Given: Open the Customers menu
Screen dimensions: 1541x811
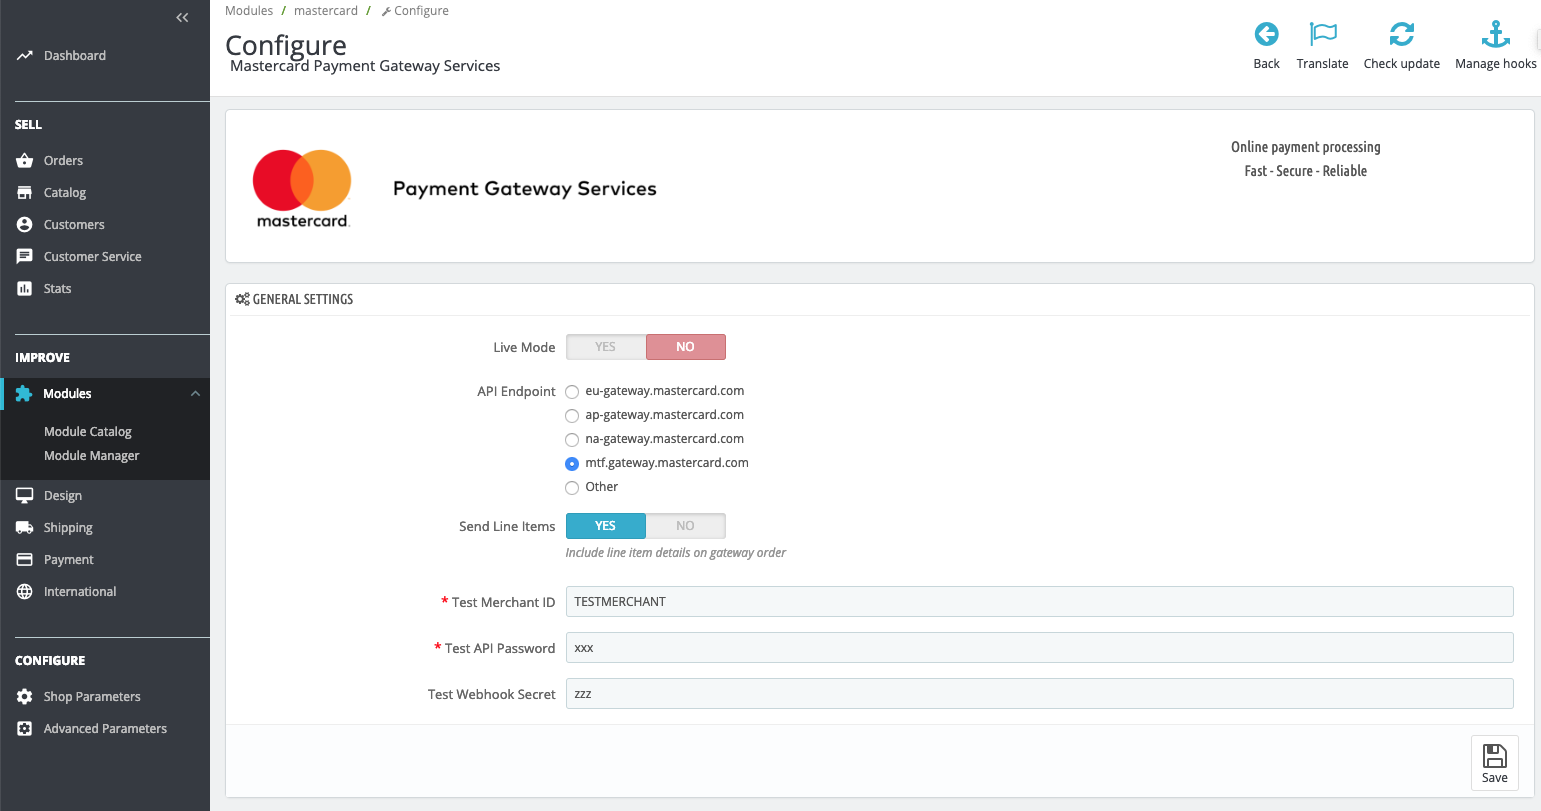Looking at the screenshot, I should 74,224.
